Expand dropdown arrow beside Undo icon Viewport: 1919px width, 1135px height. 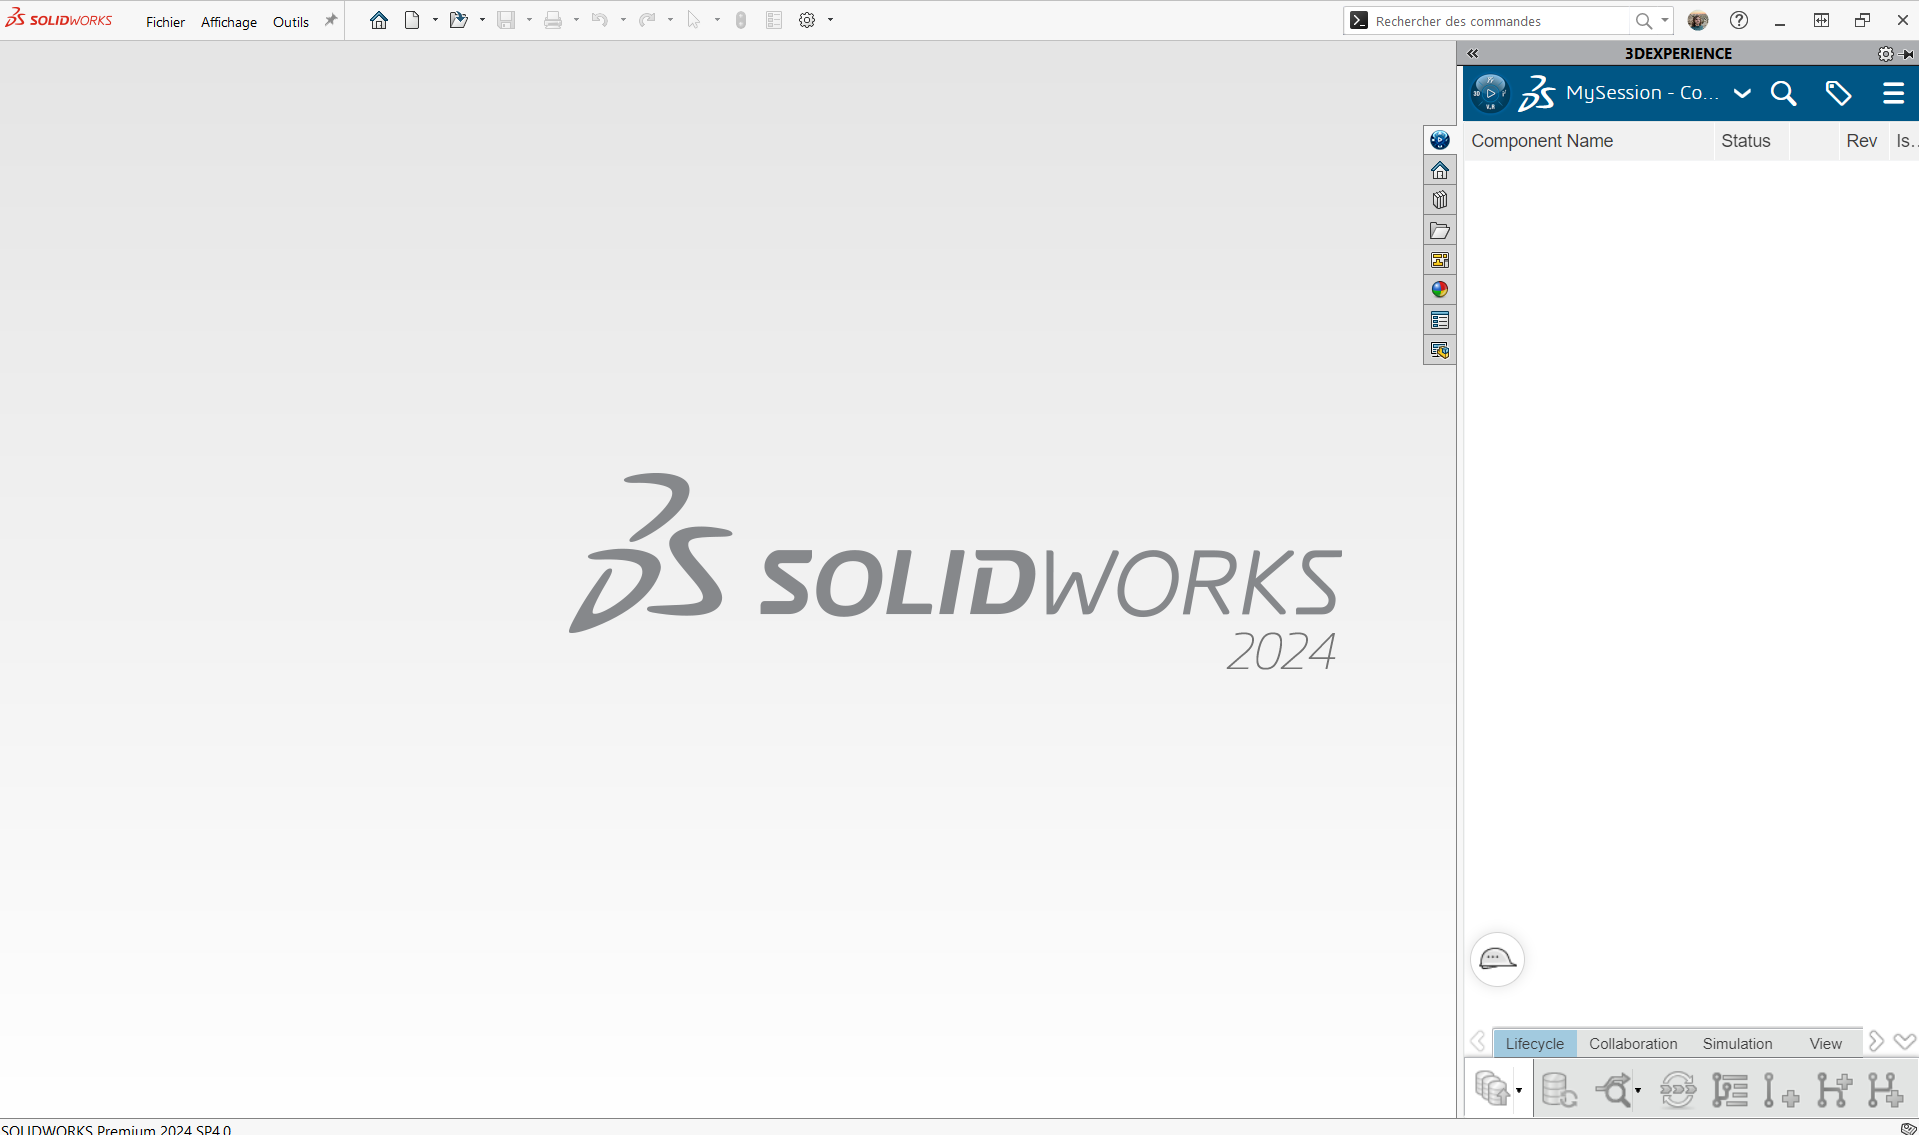pos(623,20)
